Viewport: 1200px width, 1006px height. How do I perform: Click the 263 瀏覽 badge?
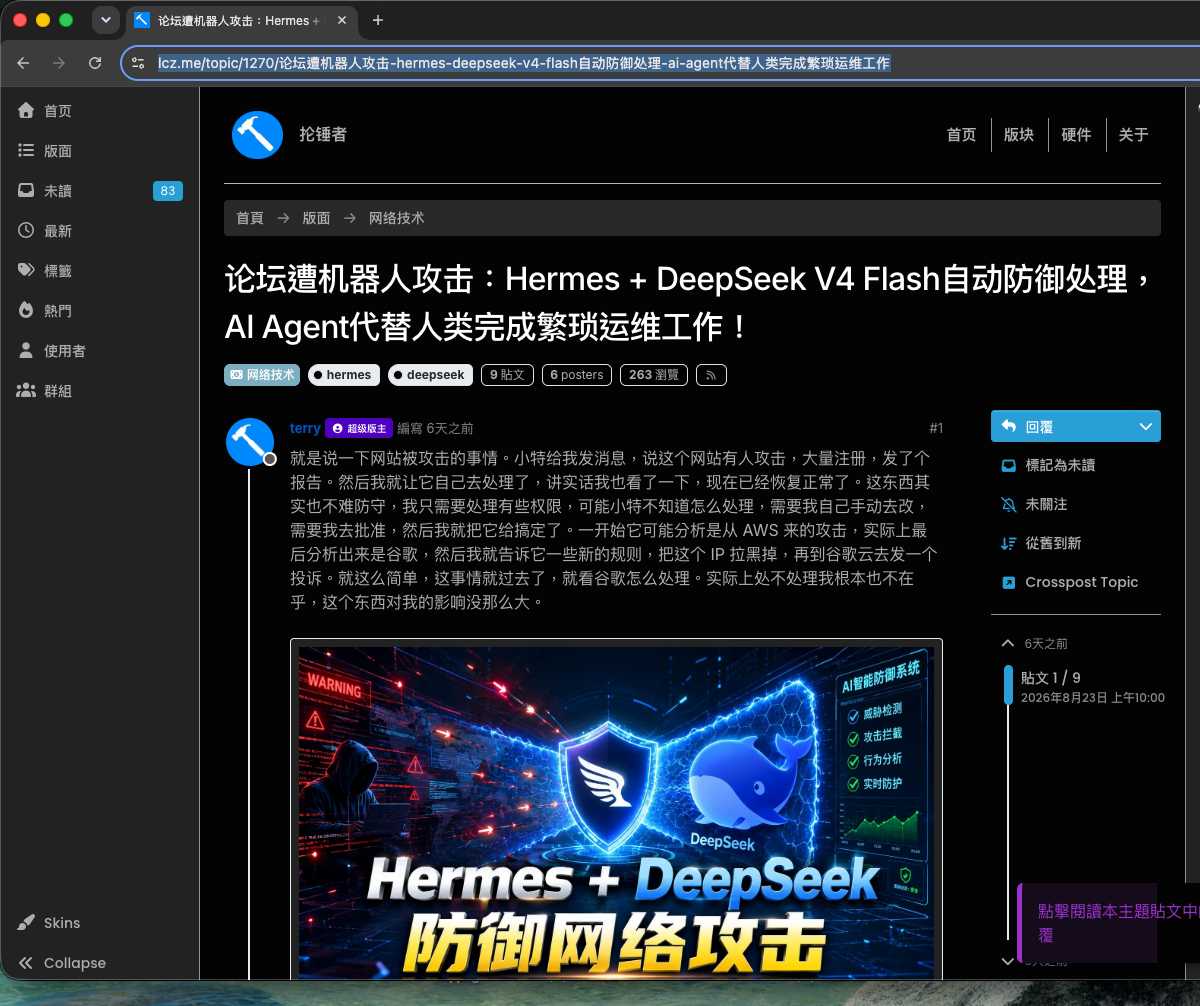coord(654,375)
